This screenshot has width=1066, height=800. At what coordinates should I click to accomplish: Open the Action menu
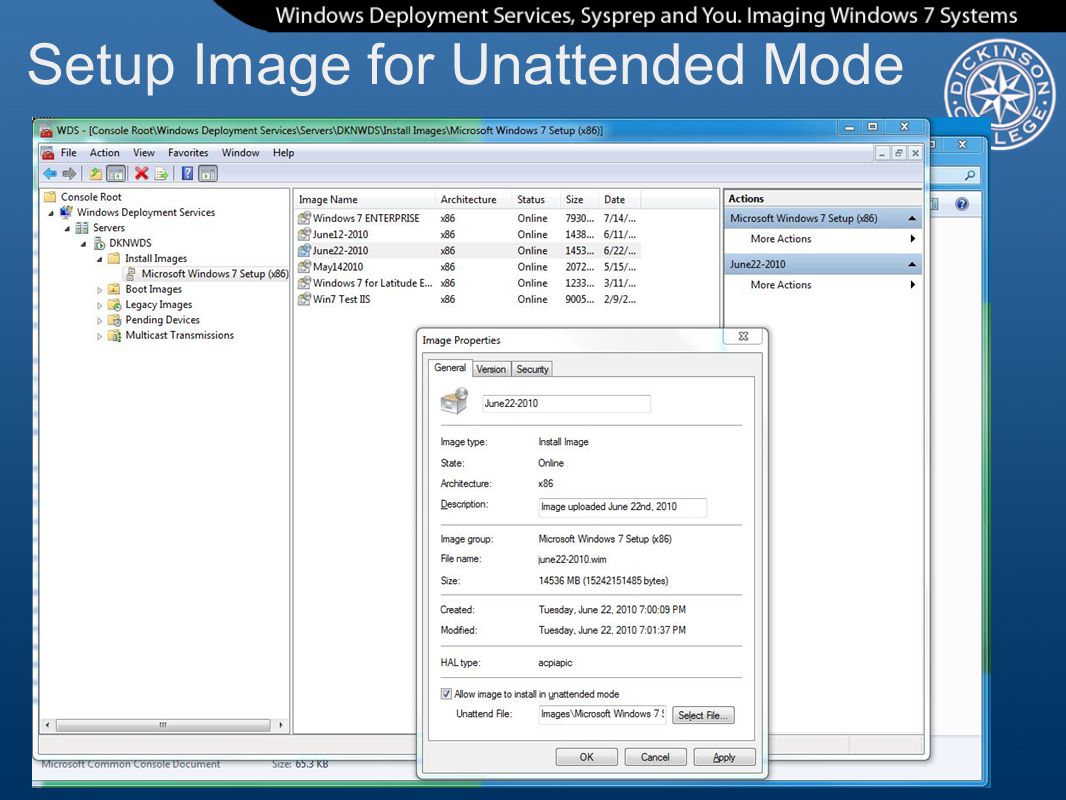105,153
